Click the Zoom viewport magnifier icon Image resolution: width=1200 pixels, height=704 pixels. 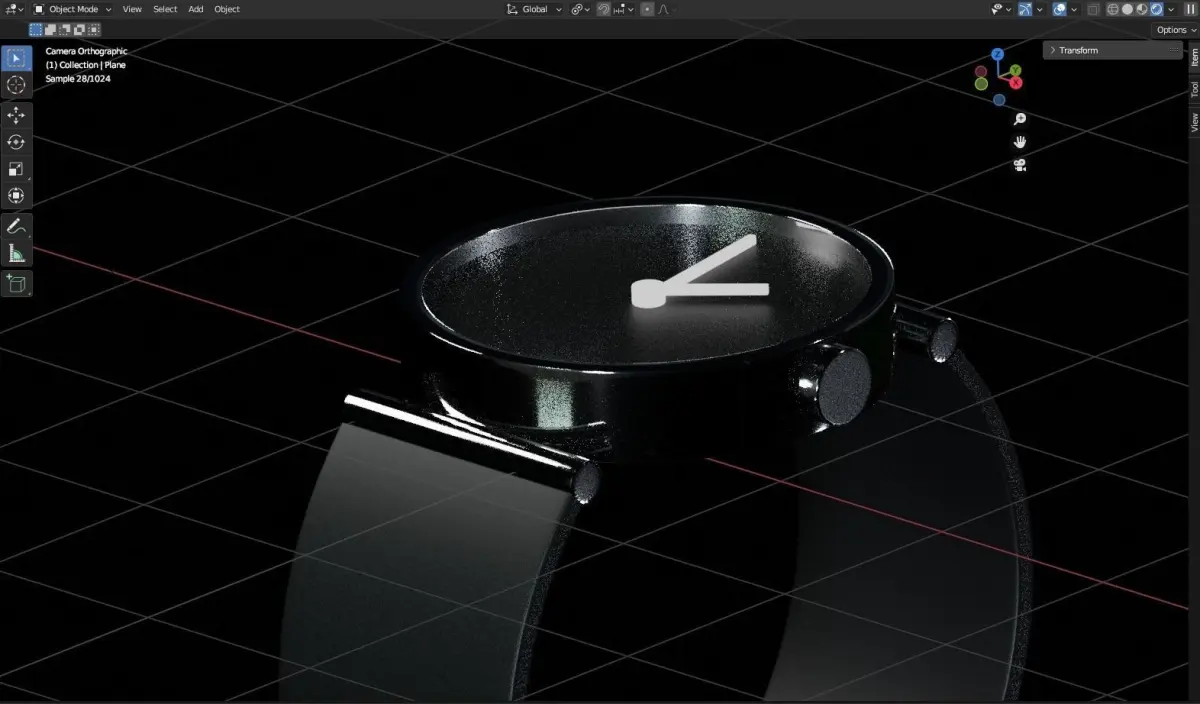pyautogui.click(x=1020, y=118)
